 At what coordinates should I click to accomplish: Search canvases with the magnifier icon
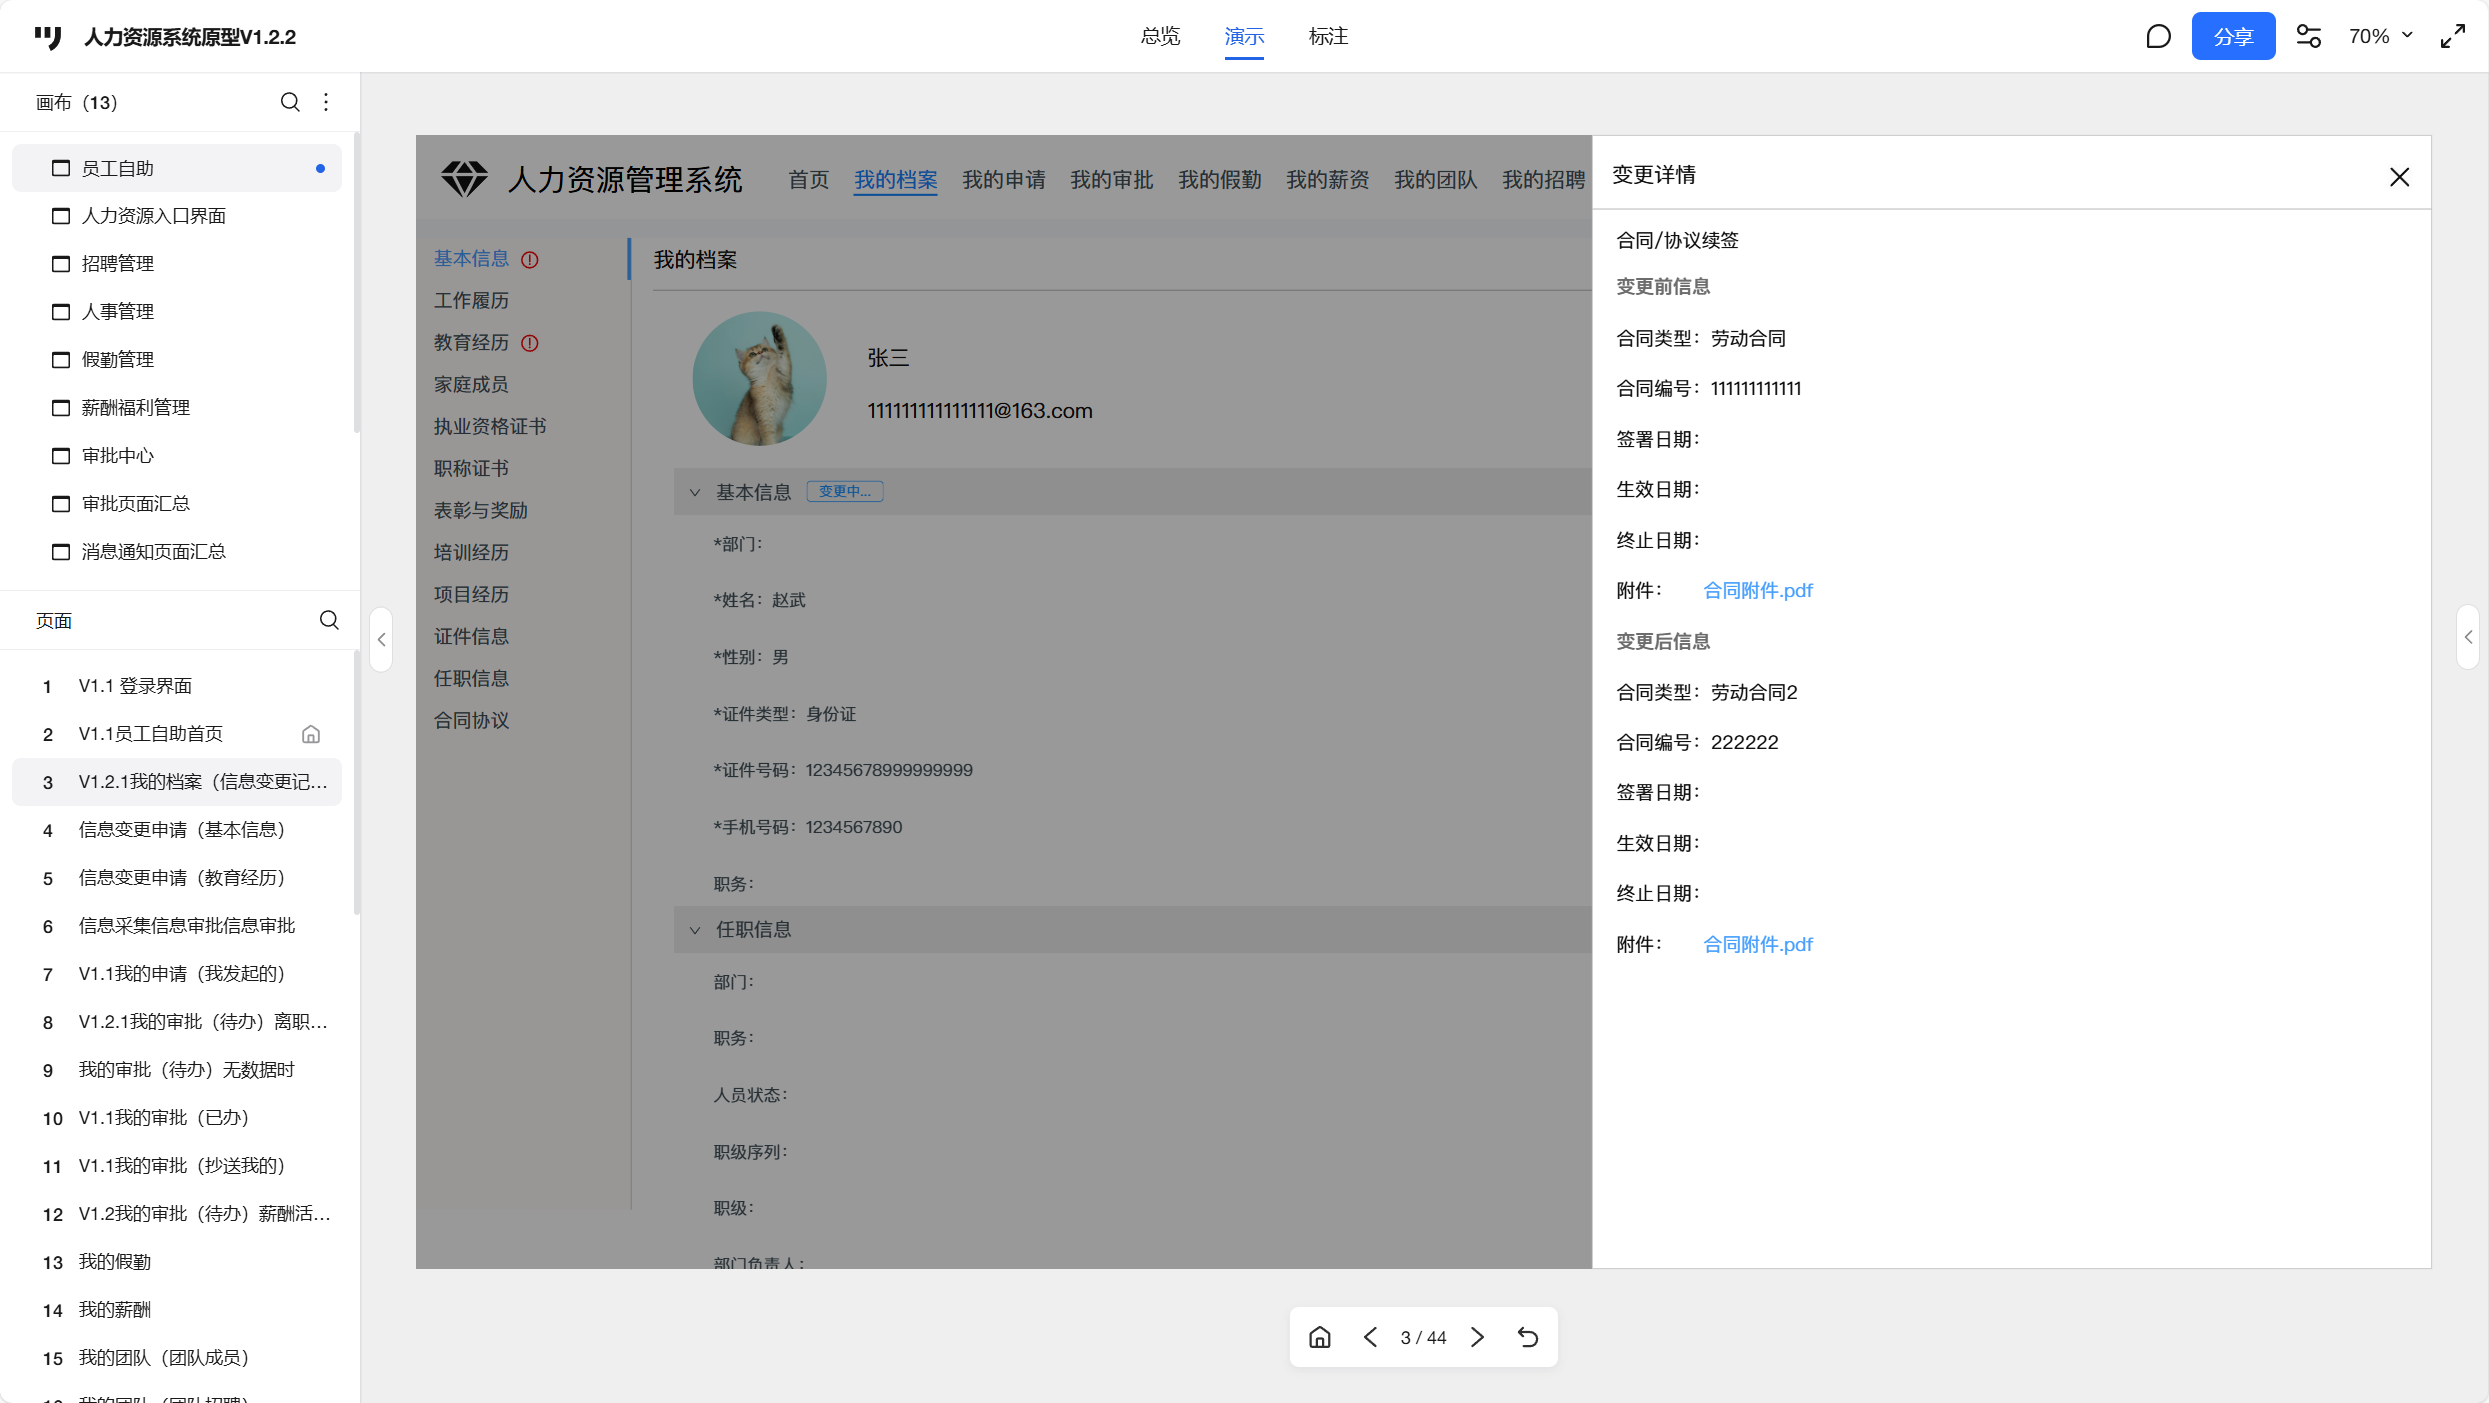pos(290,102)
